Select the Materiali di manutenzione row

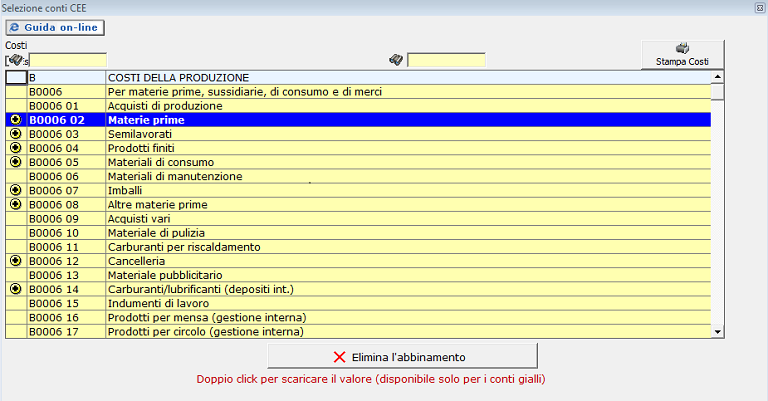point(174,176)
